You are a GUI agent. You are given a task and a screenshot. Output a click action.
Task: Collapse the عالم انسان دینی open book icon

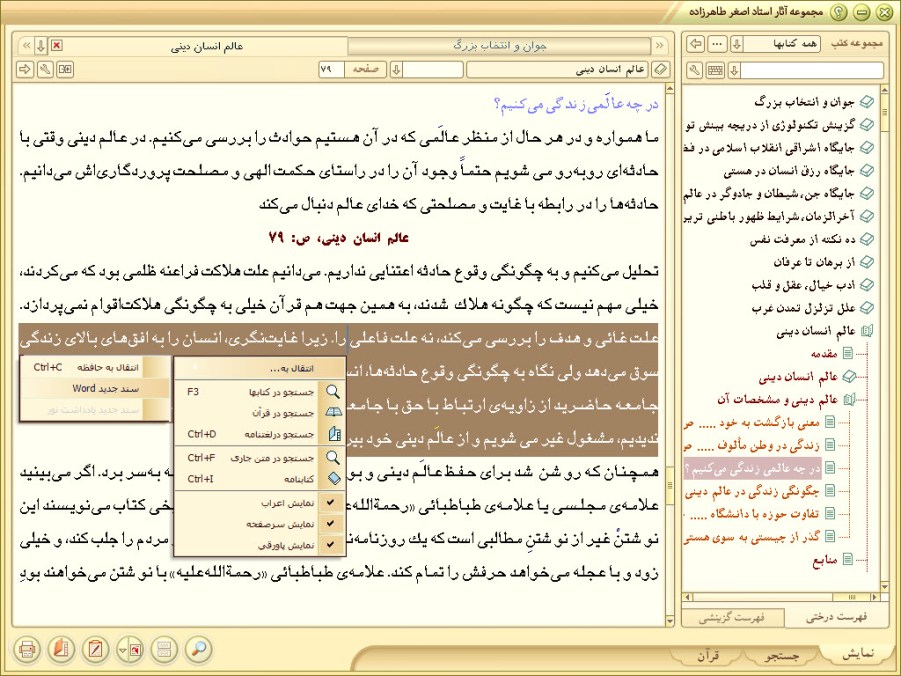[x=866, y=331]
